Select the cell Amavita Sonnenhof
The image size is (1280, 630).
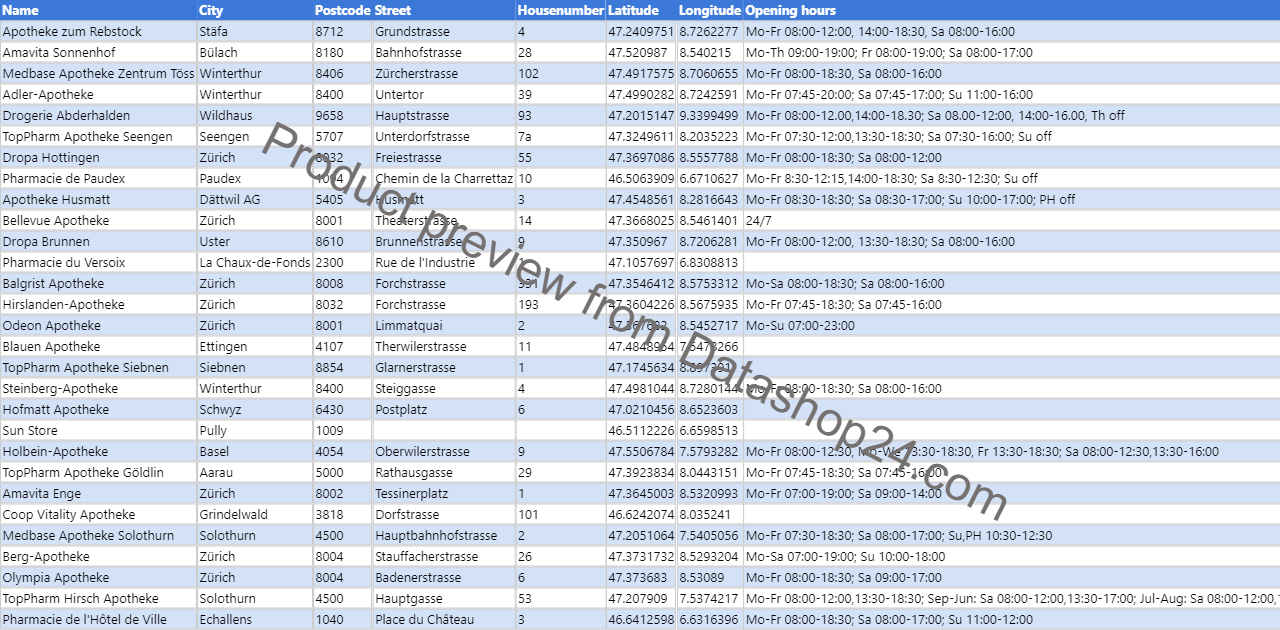pyautogui.click(x=98, y=53)
